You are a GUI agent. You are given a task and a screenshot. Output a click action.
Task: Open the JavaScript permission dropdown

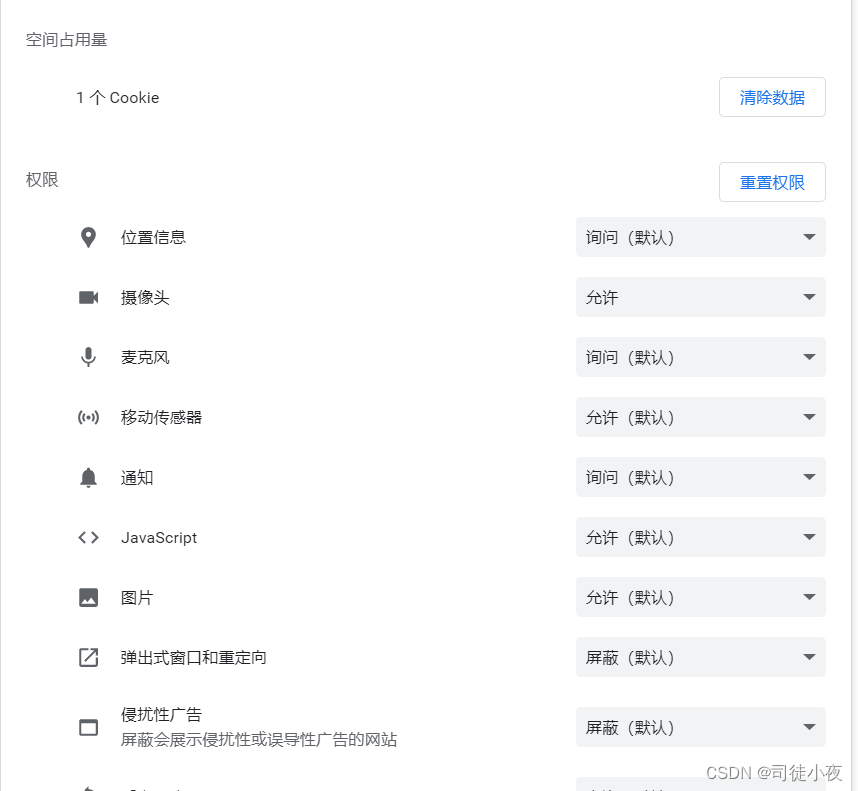pos(700,537)
